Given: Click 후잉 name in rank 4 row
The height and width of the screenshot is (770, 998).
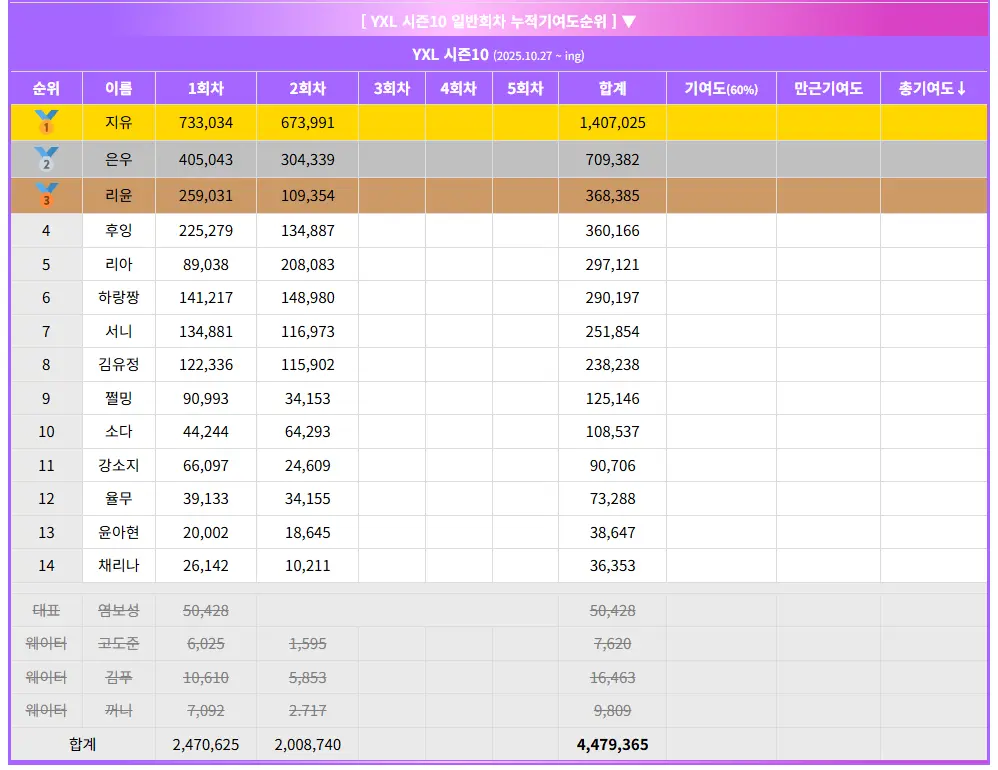Looking at the screenshot, I should click(x=119, y=231).
